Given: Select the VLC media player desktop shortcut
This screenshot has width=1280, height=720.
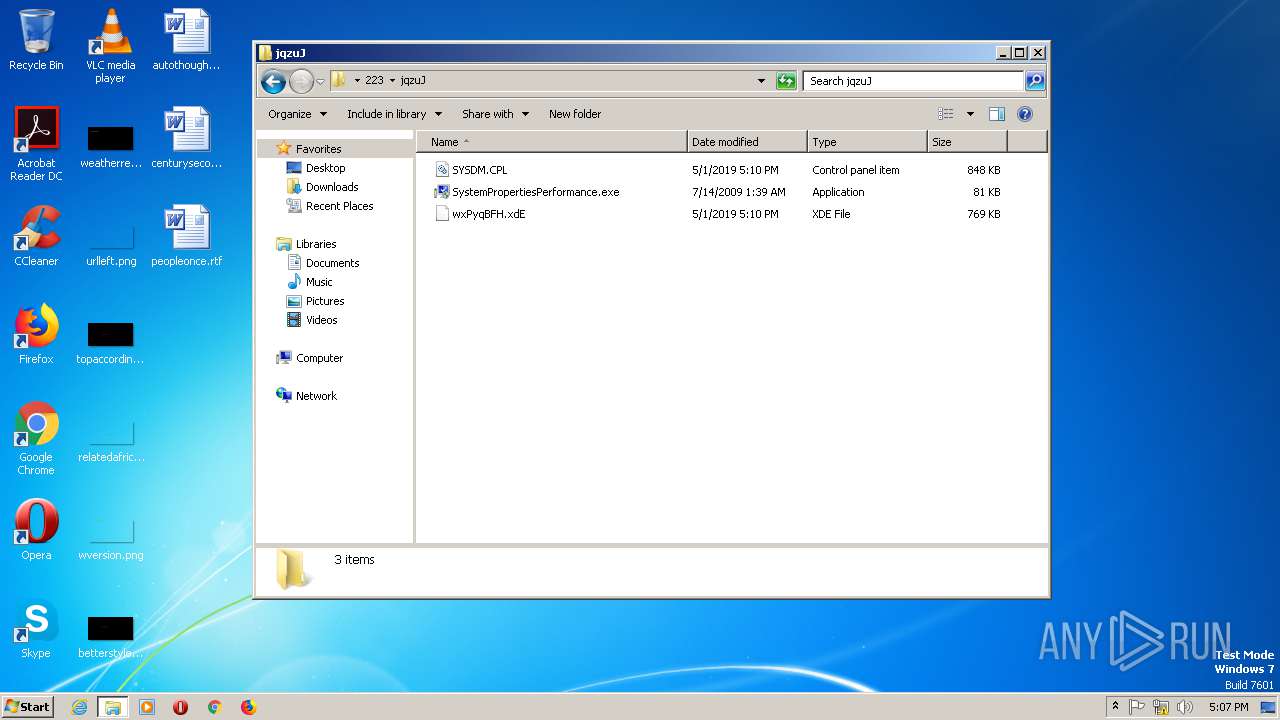Looking at the screenshot, I should [110, 46].
